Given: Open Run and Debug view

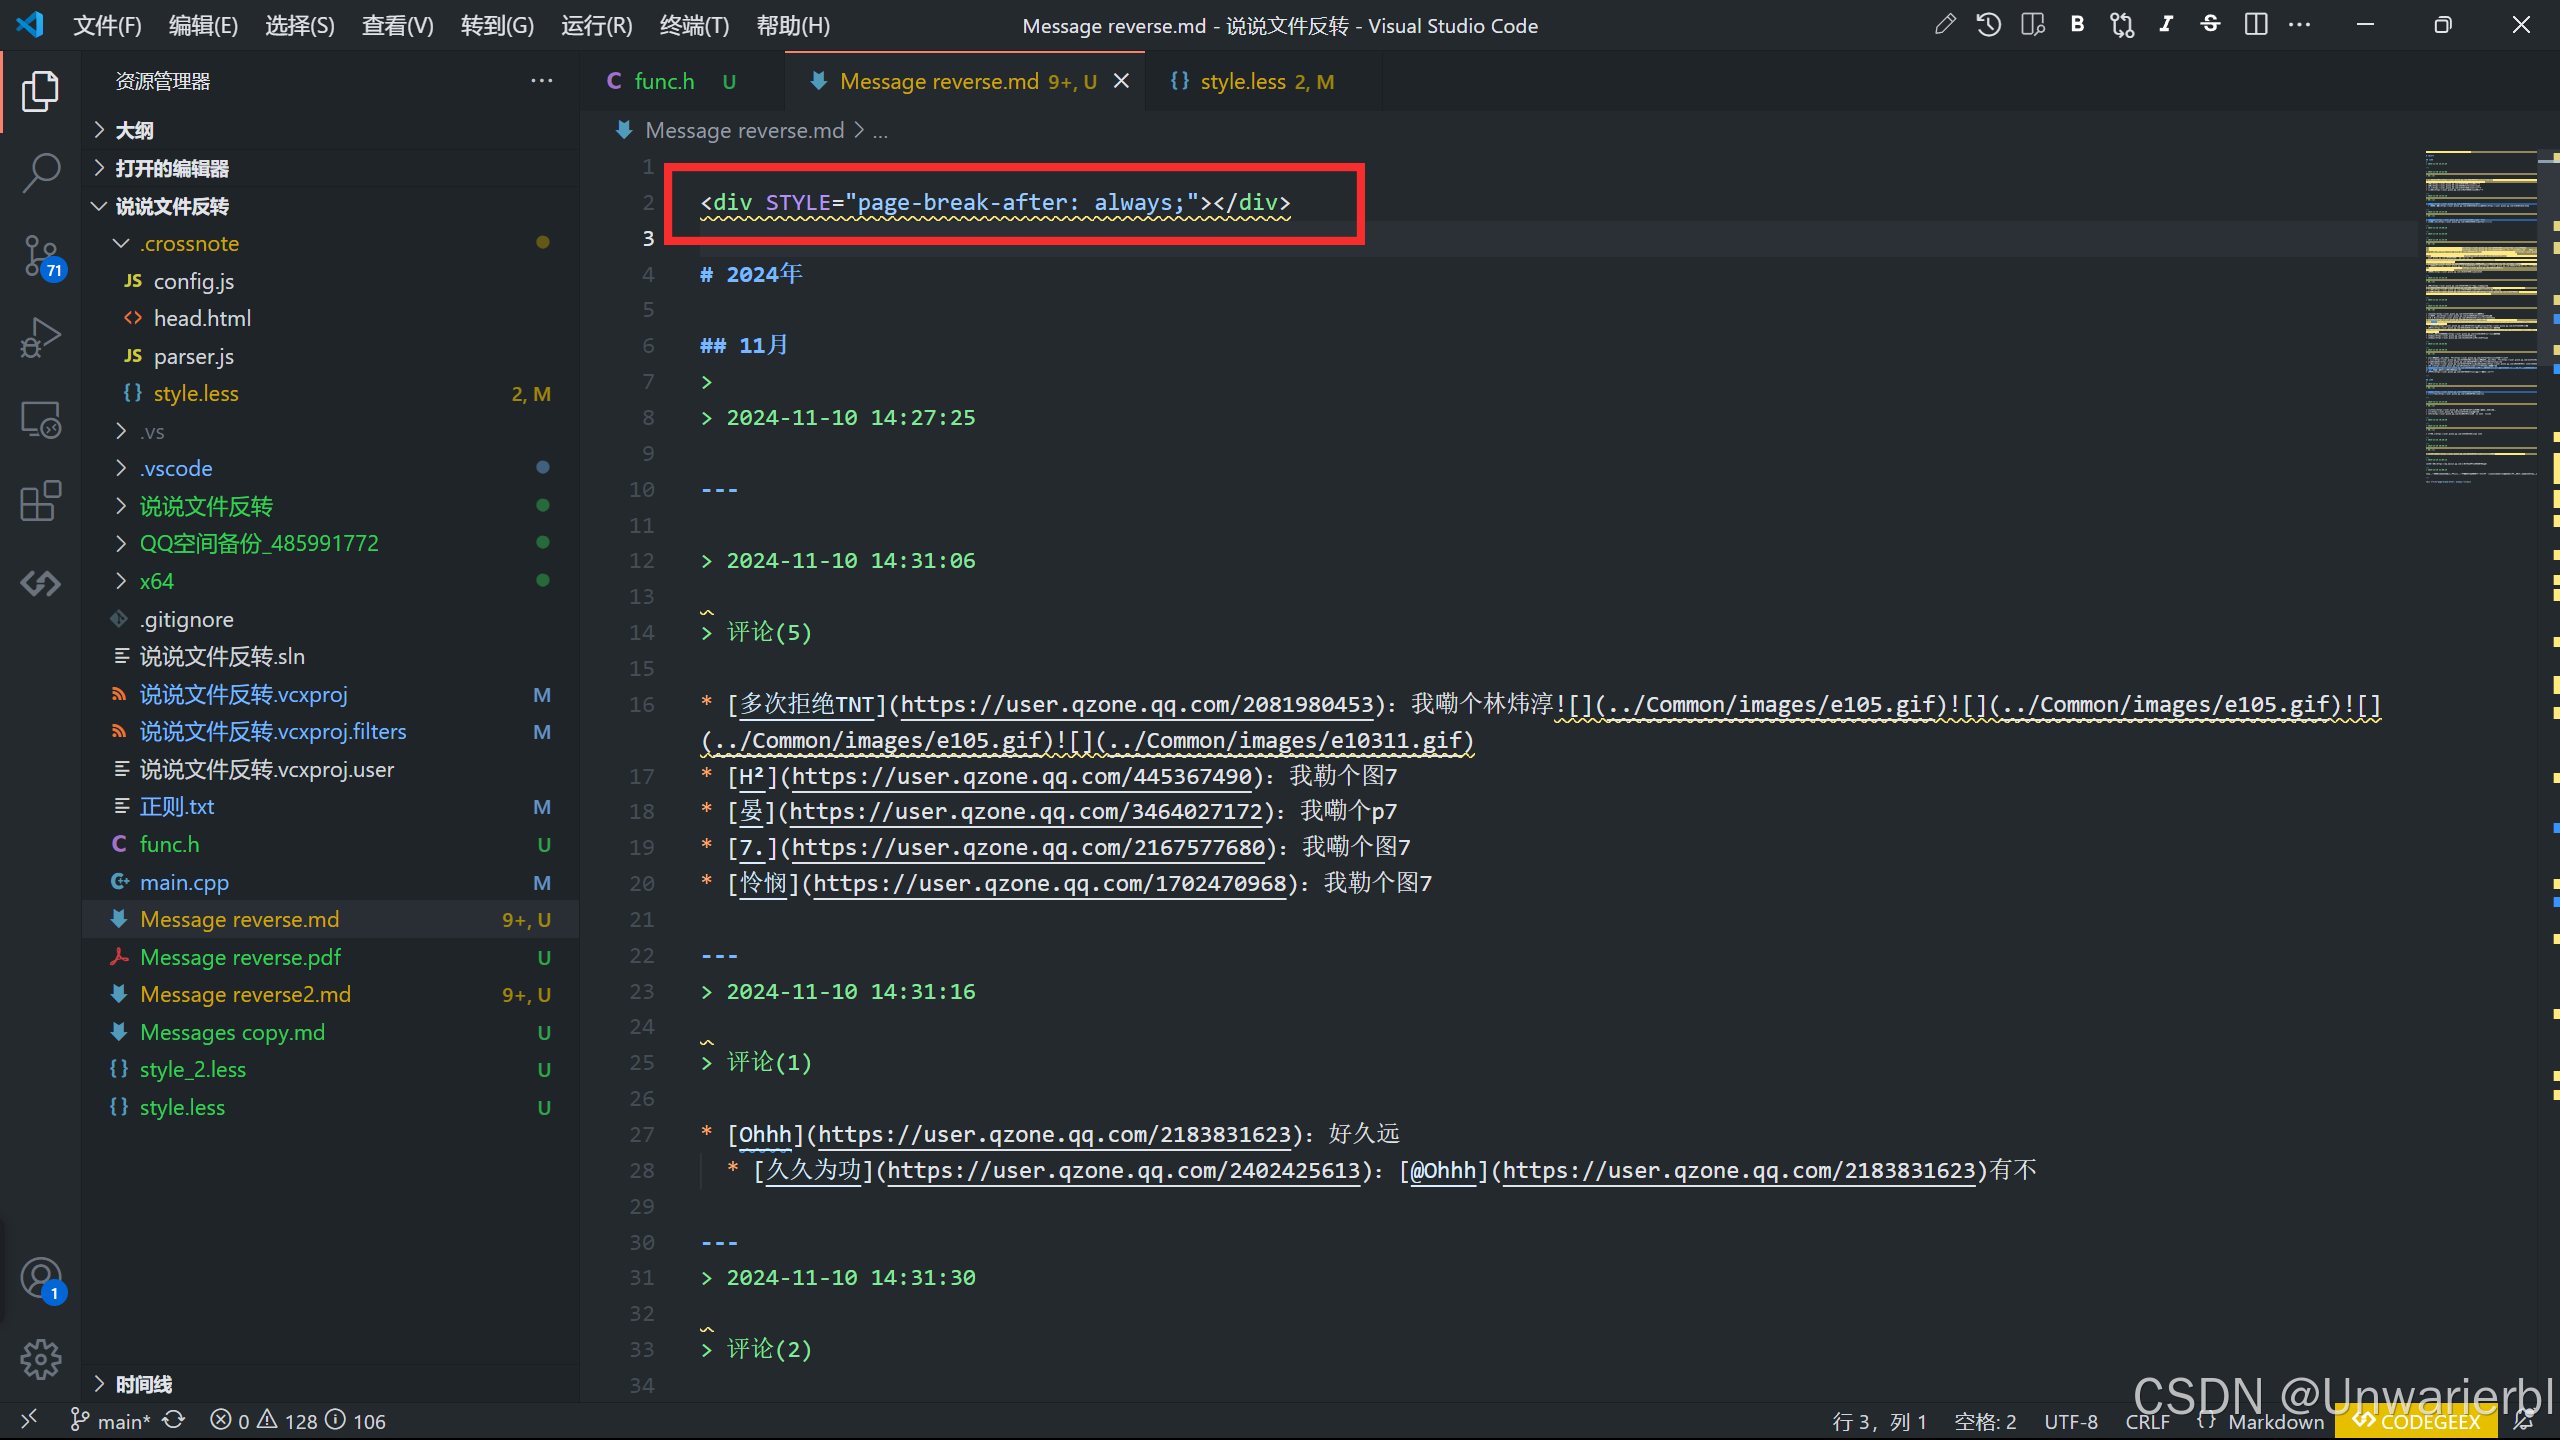Looking at the screenshot, I should [40, 338].
